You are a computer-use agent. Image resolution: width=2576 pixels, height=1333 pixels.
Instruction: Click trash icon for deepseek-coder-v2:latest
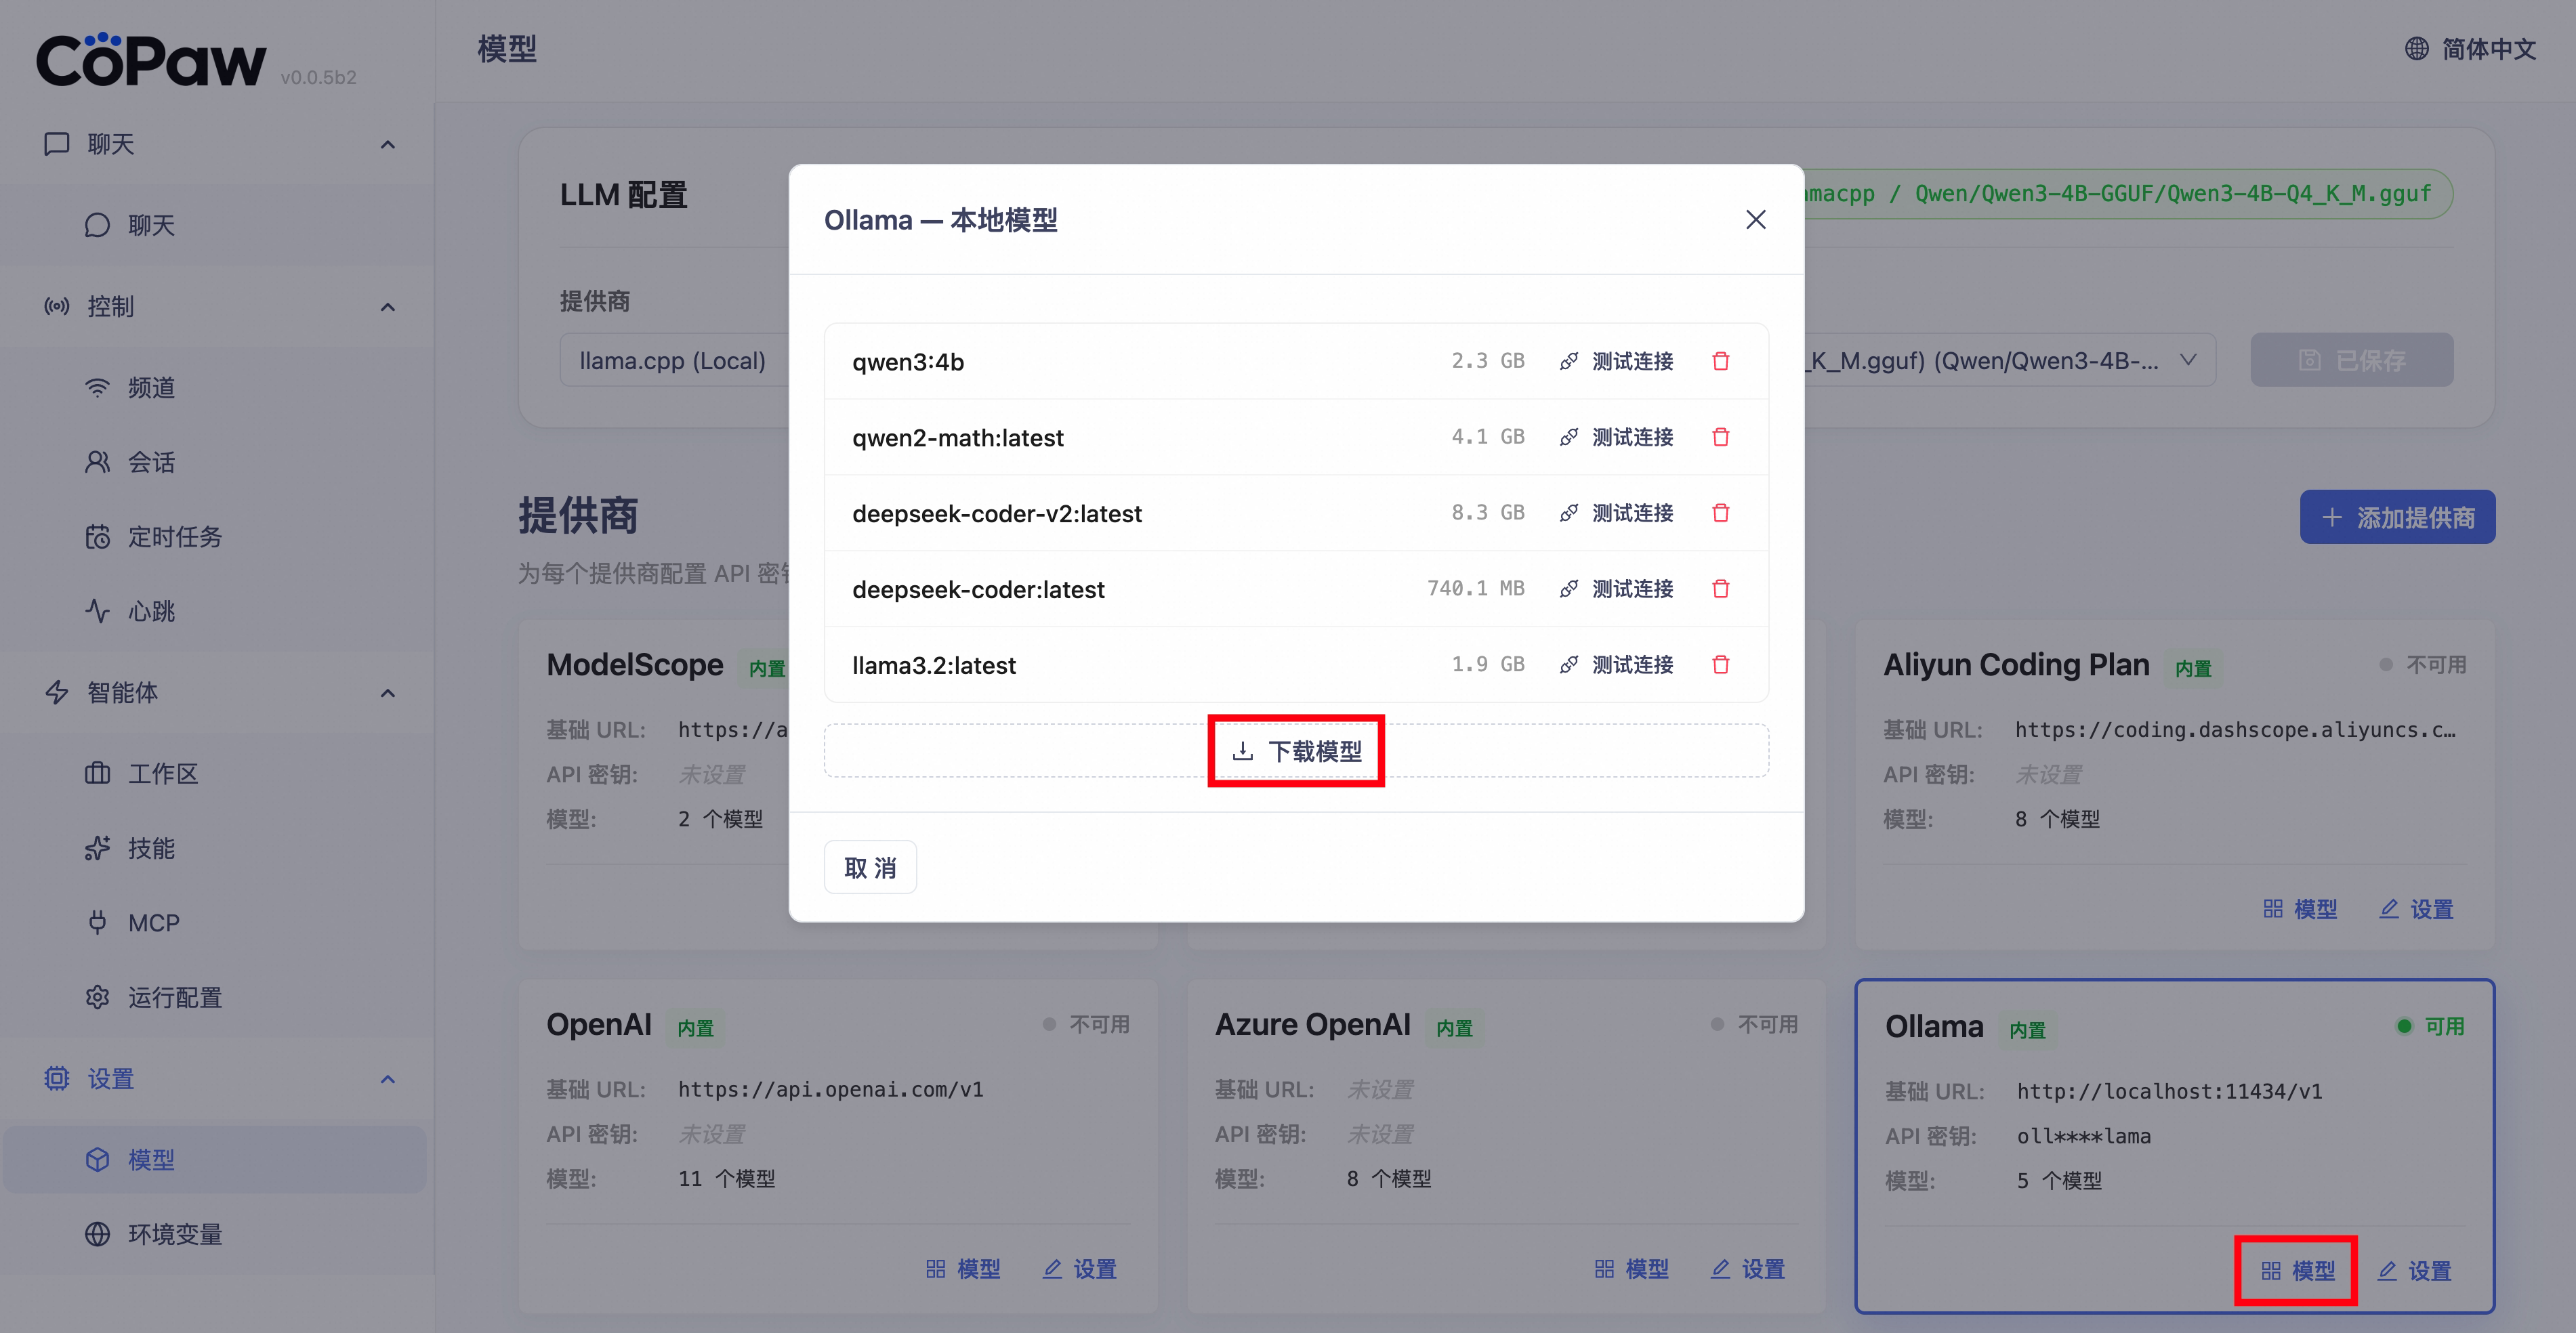1720,513
